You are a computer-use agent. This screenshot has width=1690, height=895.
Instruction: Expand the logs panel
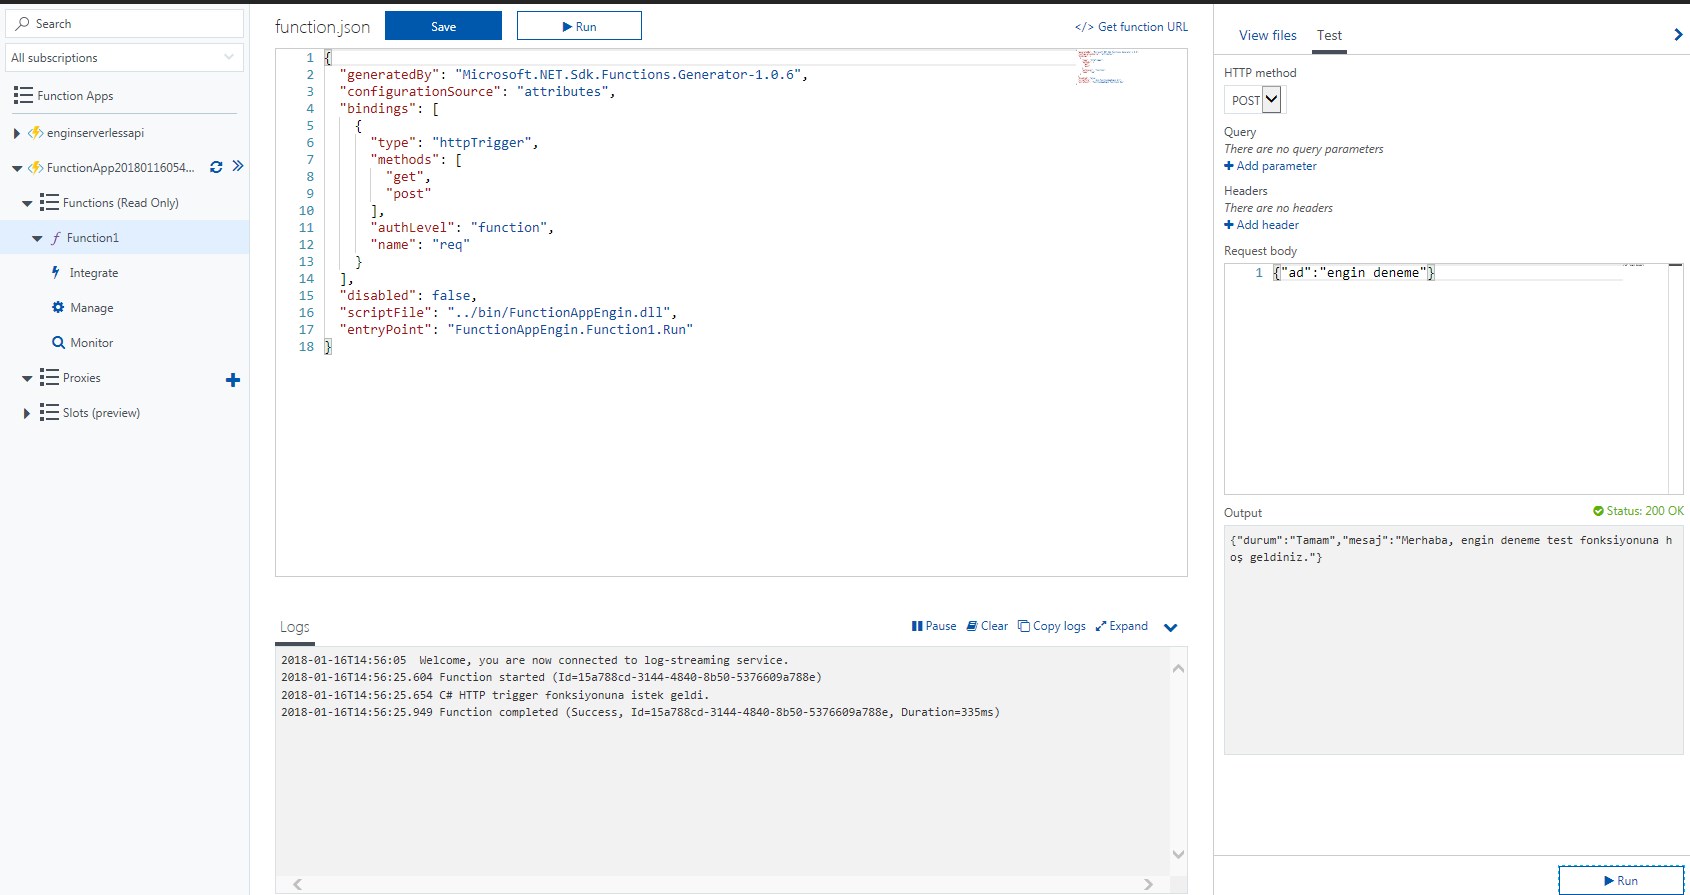tap(1121, 626)
